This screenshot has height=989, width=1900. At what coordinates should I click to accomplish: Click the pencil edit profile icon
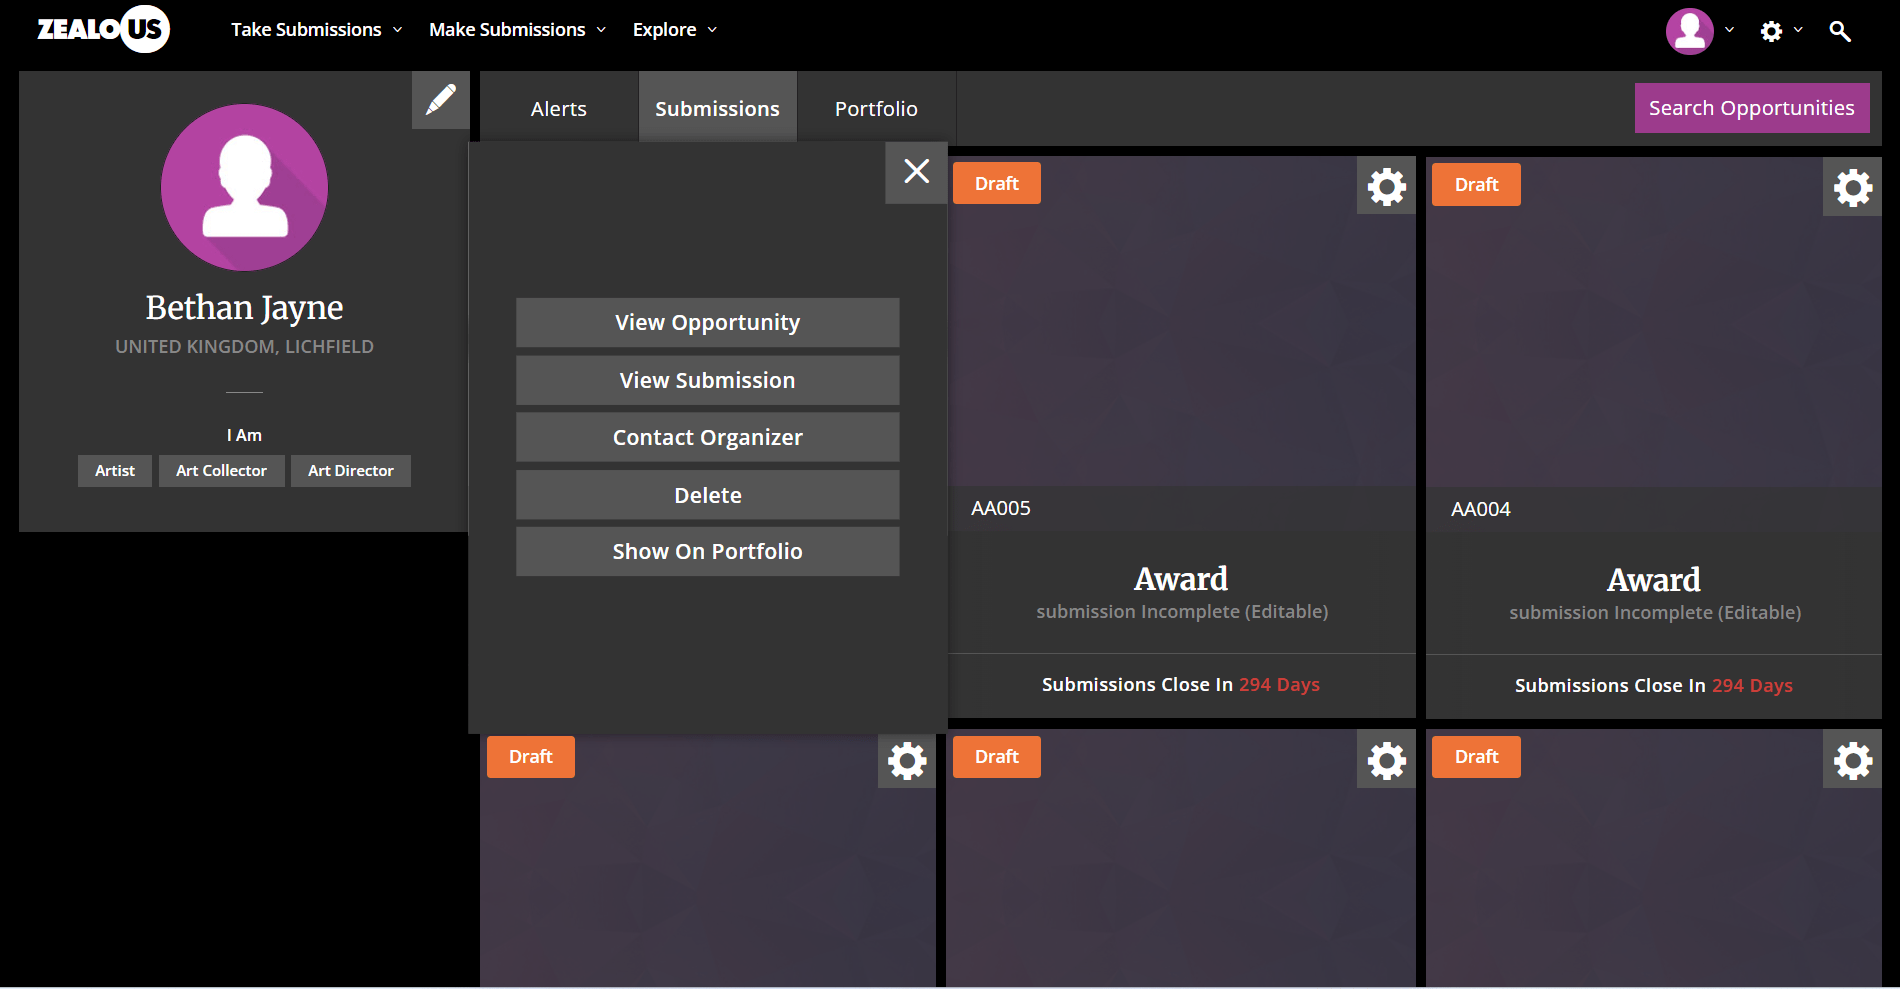tap(440, 100)
